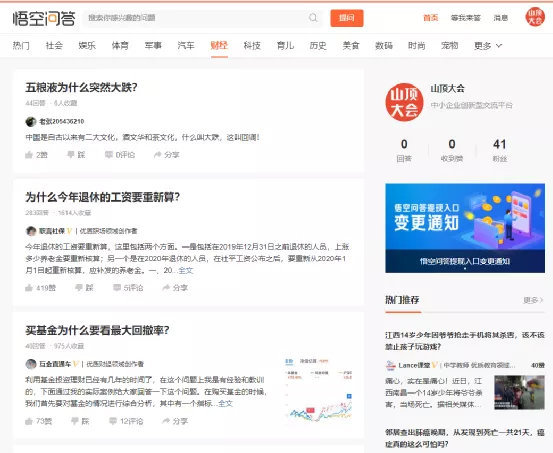
Task: Like the 退休工资 answer with thumbs-up
Action: click(41, 288)
